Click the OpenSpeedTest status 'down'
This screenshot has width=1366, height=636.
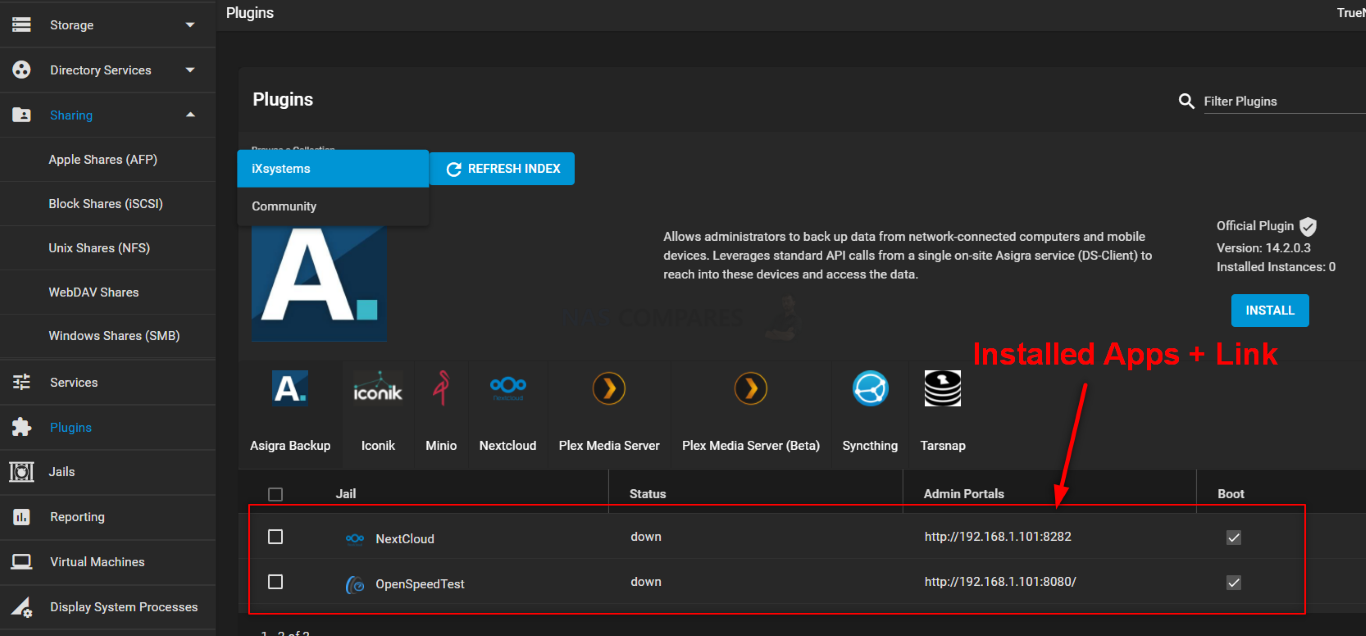646,582
